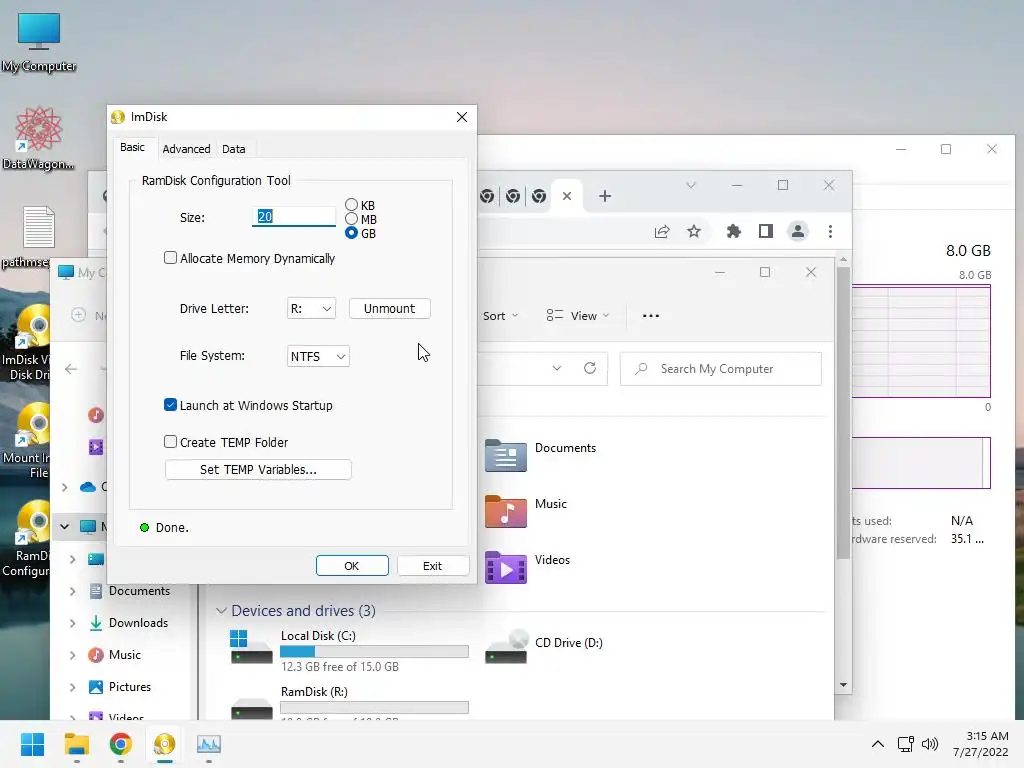Click the taskbar clock and date
The height and width of the screenshot is (768, 1024).
click(980, 744)
